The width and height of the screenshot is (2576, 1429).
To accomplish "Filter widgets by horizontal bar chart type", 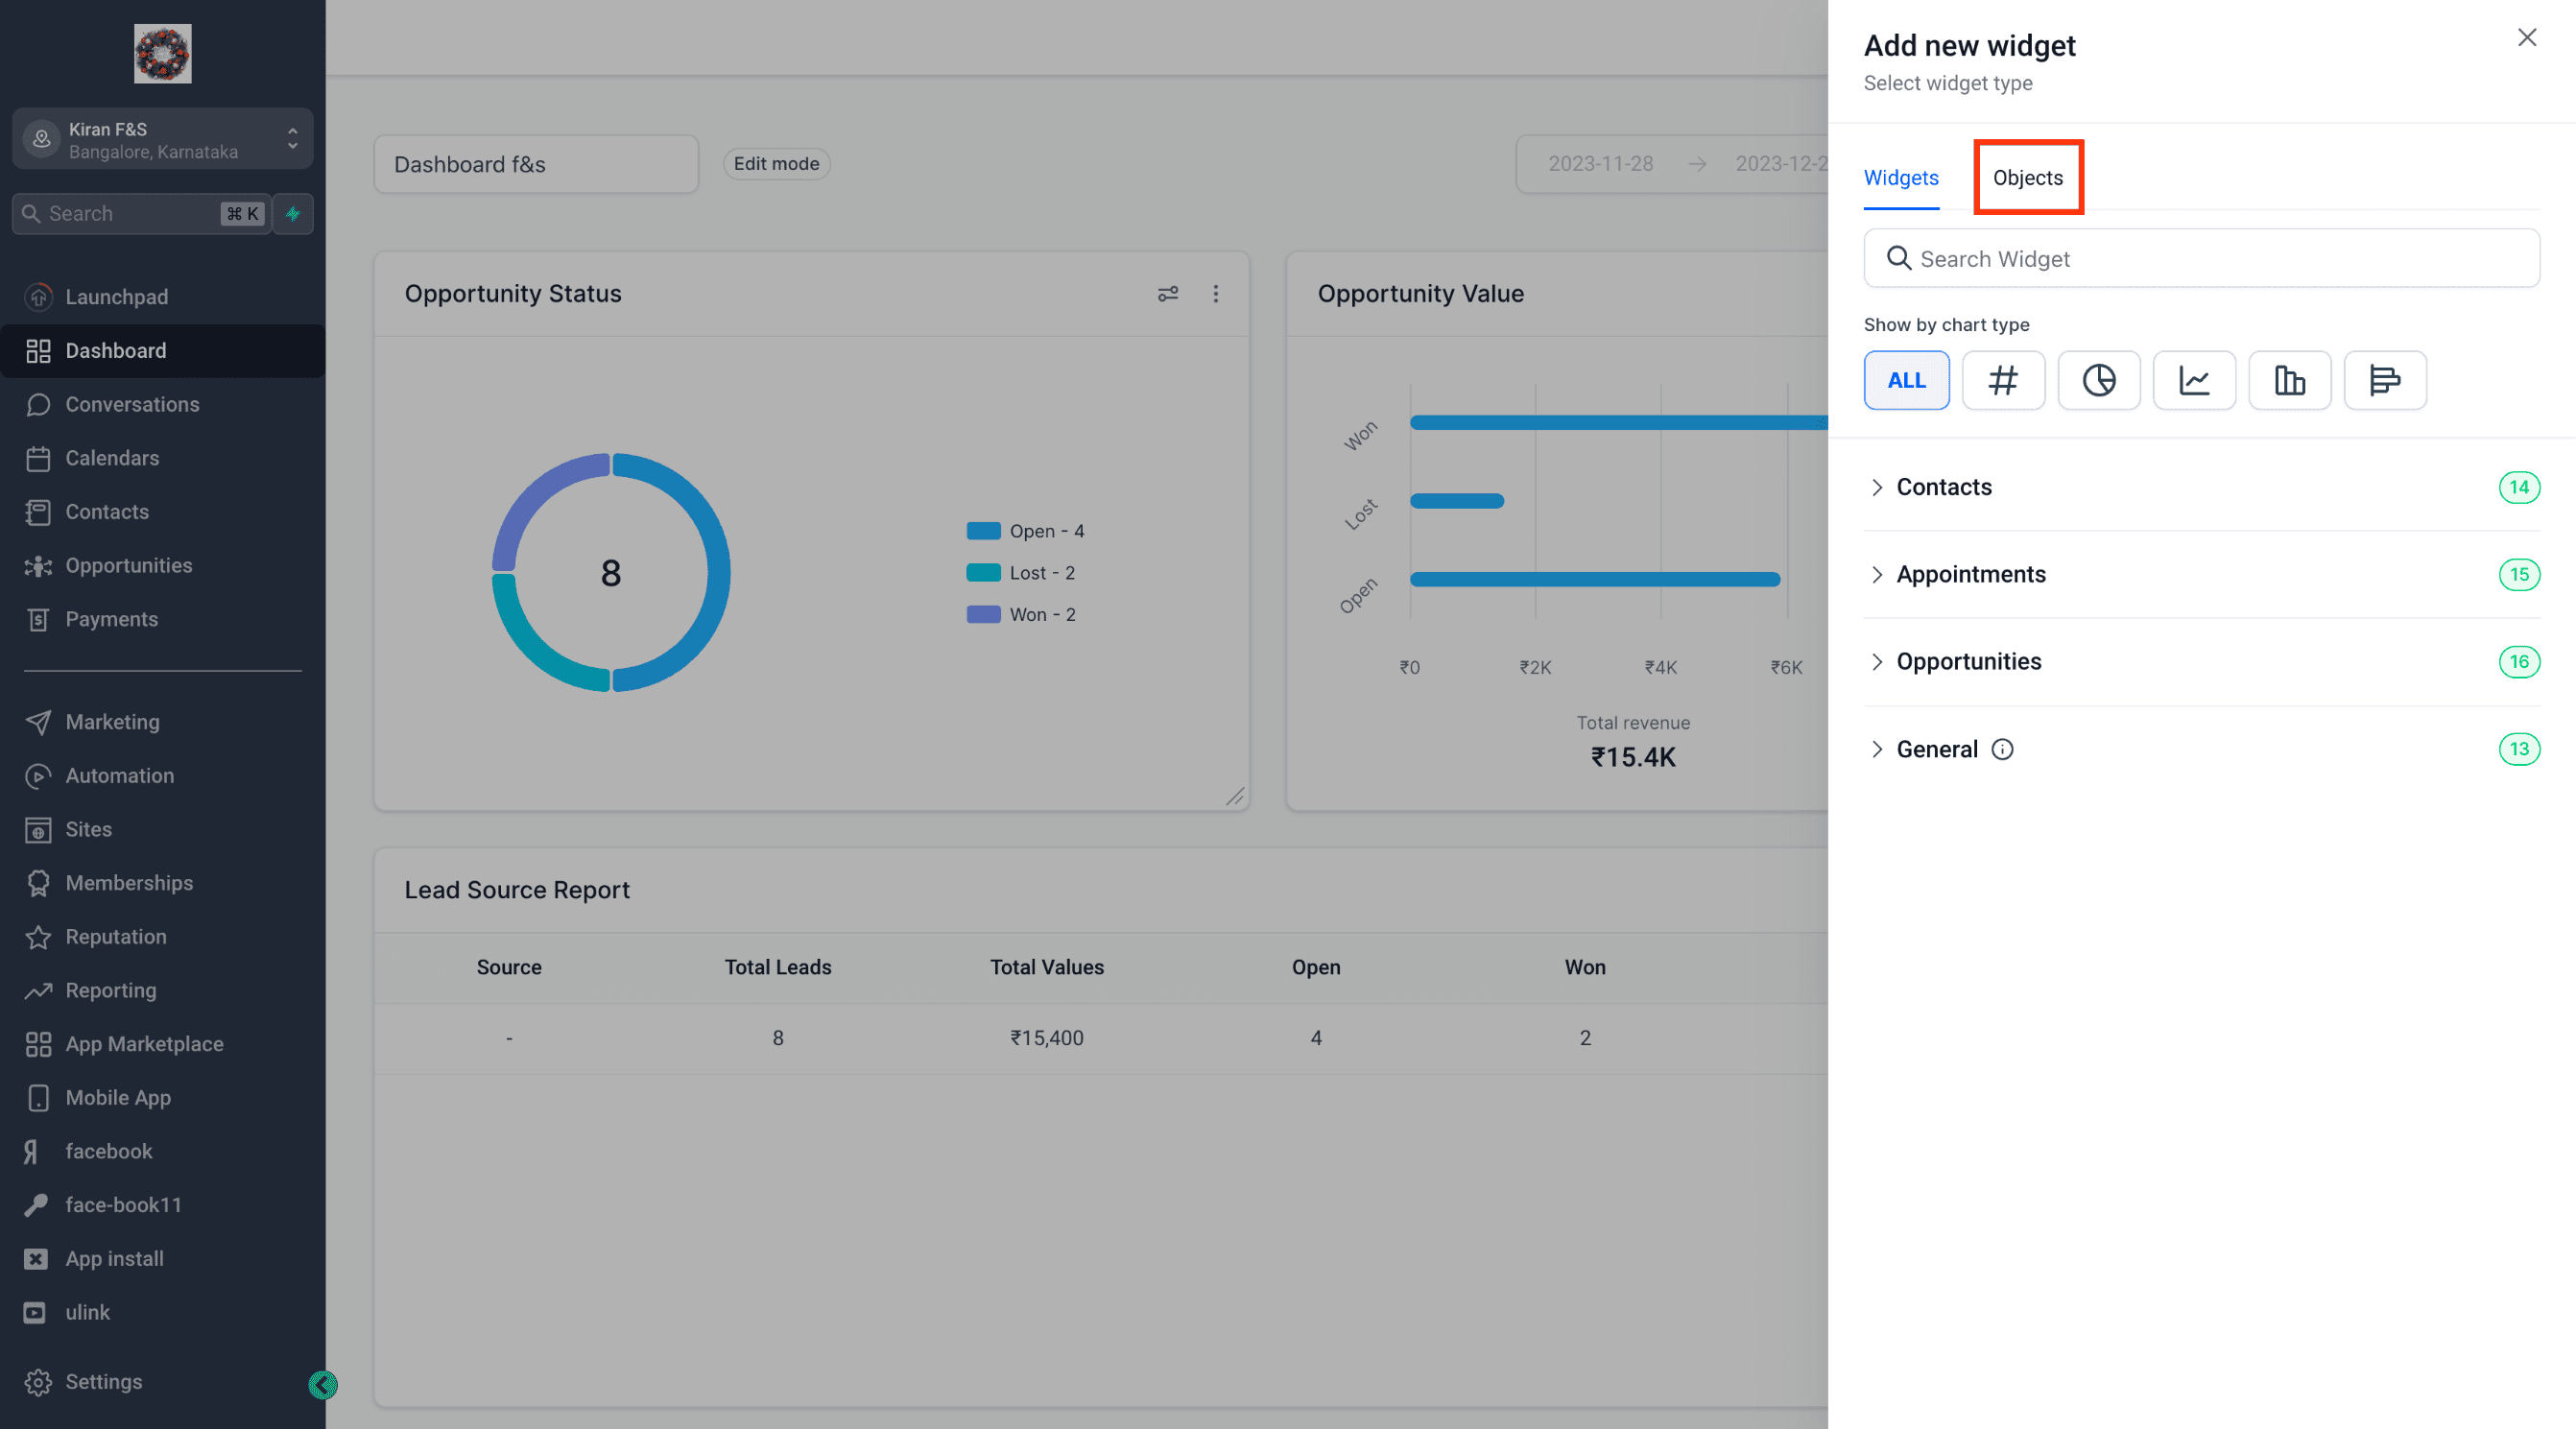I will click(x=2385, y=380).
